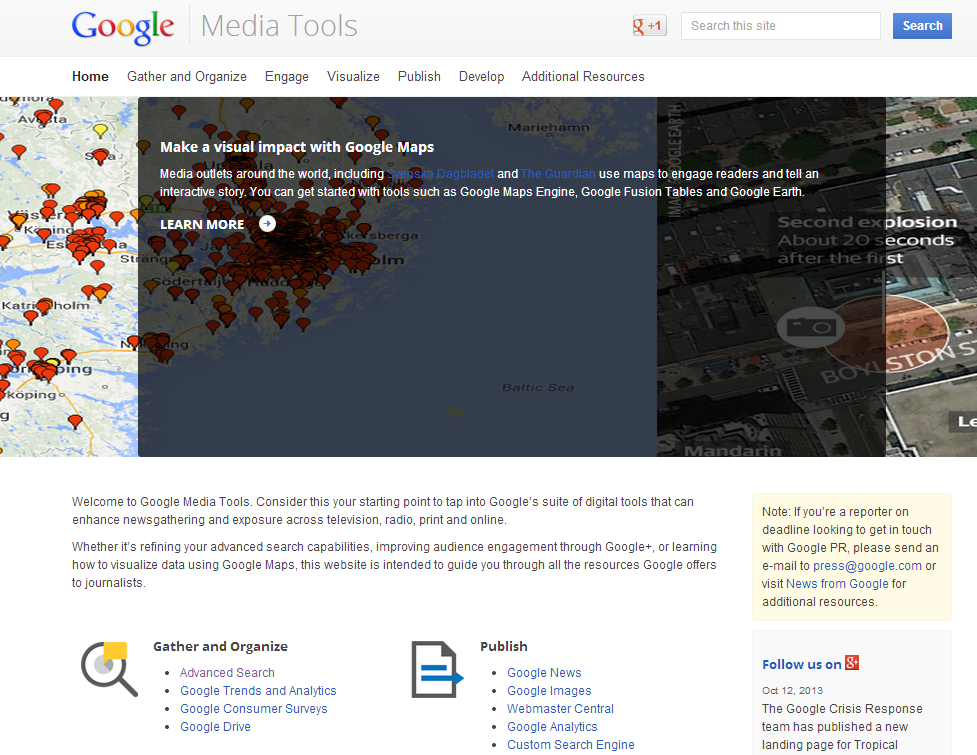Click the Publish section heading
The width and height of the screenshot is (977, 755).
[503, 647]
